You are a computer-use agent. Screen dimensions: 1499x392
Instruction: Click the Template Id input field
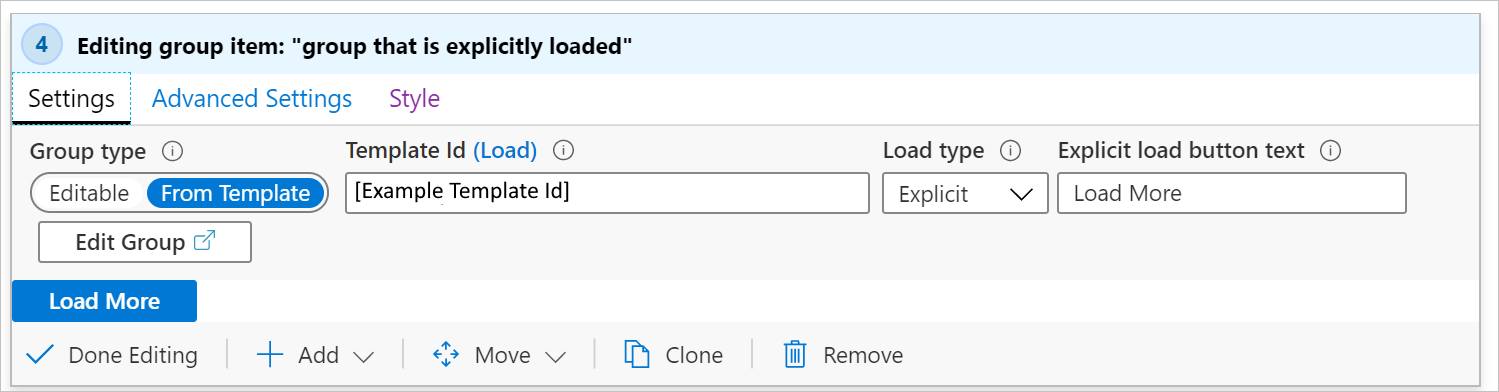point(607,193)
